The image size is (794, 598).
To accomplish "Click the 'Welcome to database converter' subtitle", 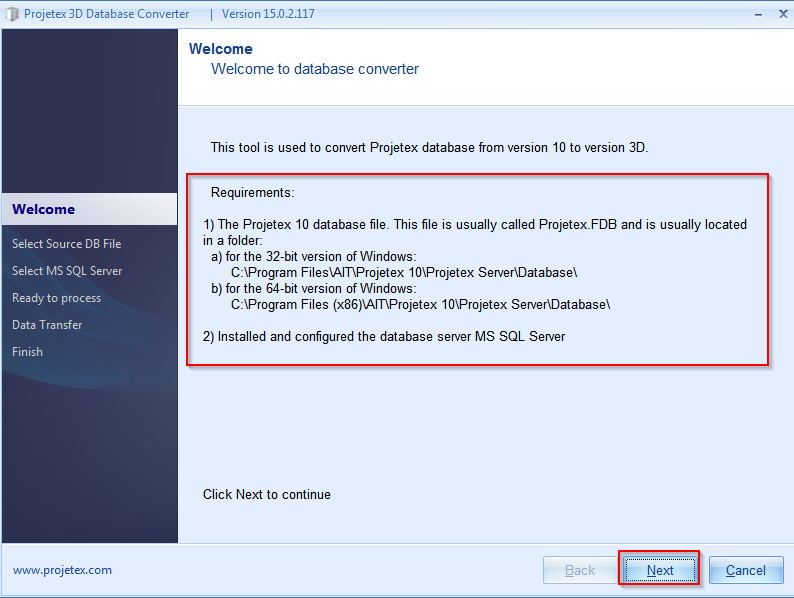I will click(315, 69).
